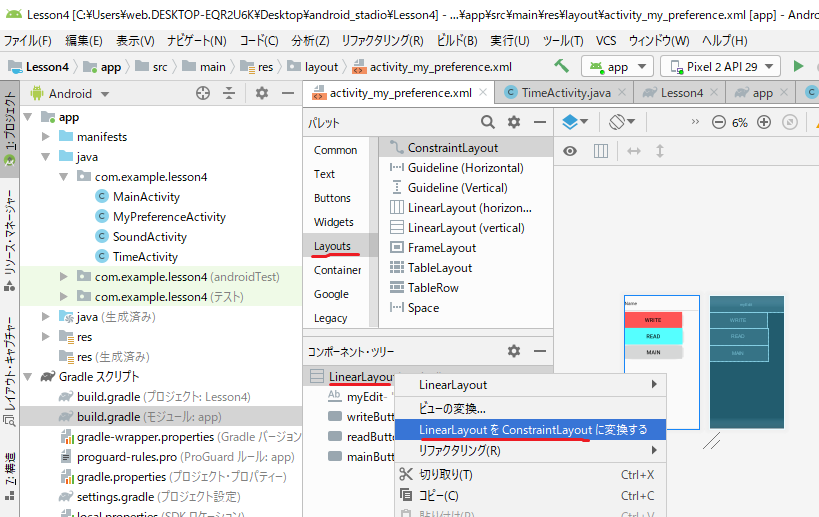Open the リファクタリング(R) menu in menu bar
This screenshot has width=819, height=517.
tap(382, 41)
